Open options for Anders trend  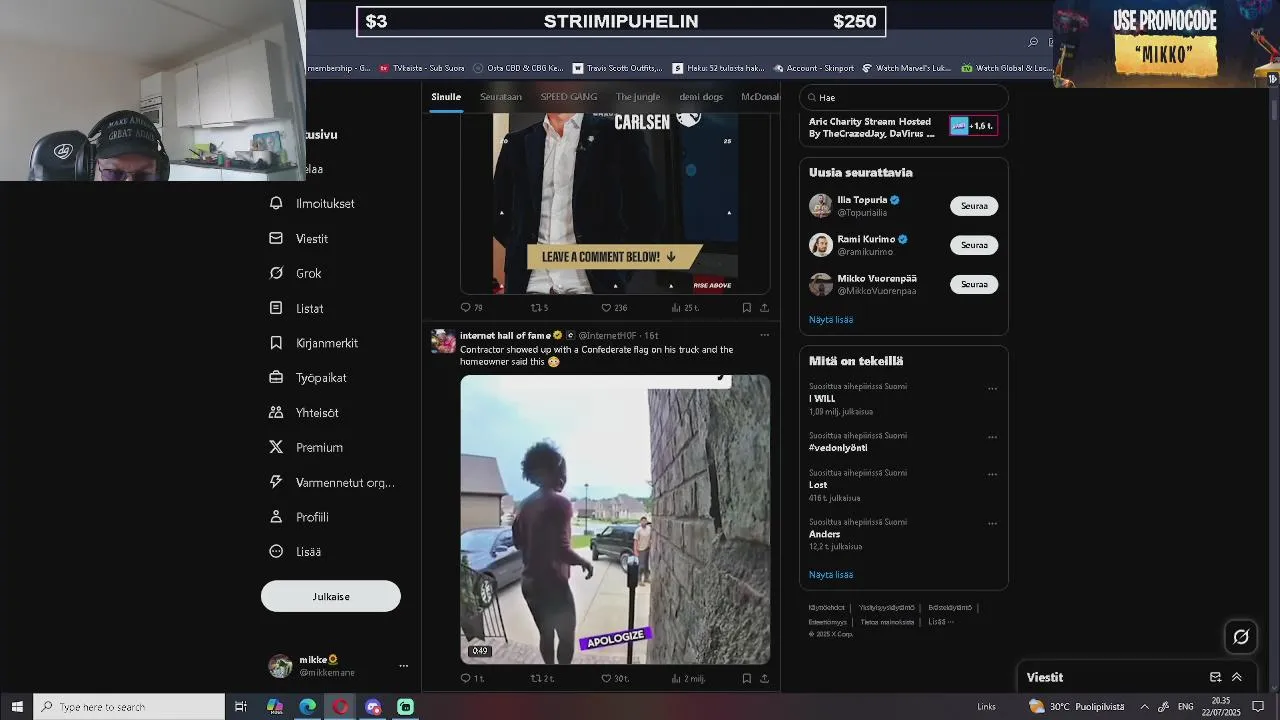[992, 523]
